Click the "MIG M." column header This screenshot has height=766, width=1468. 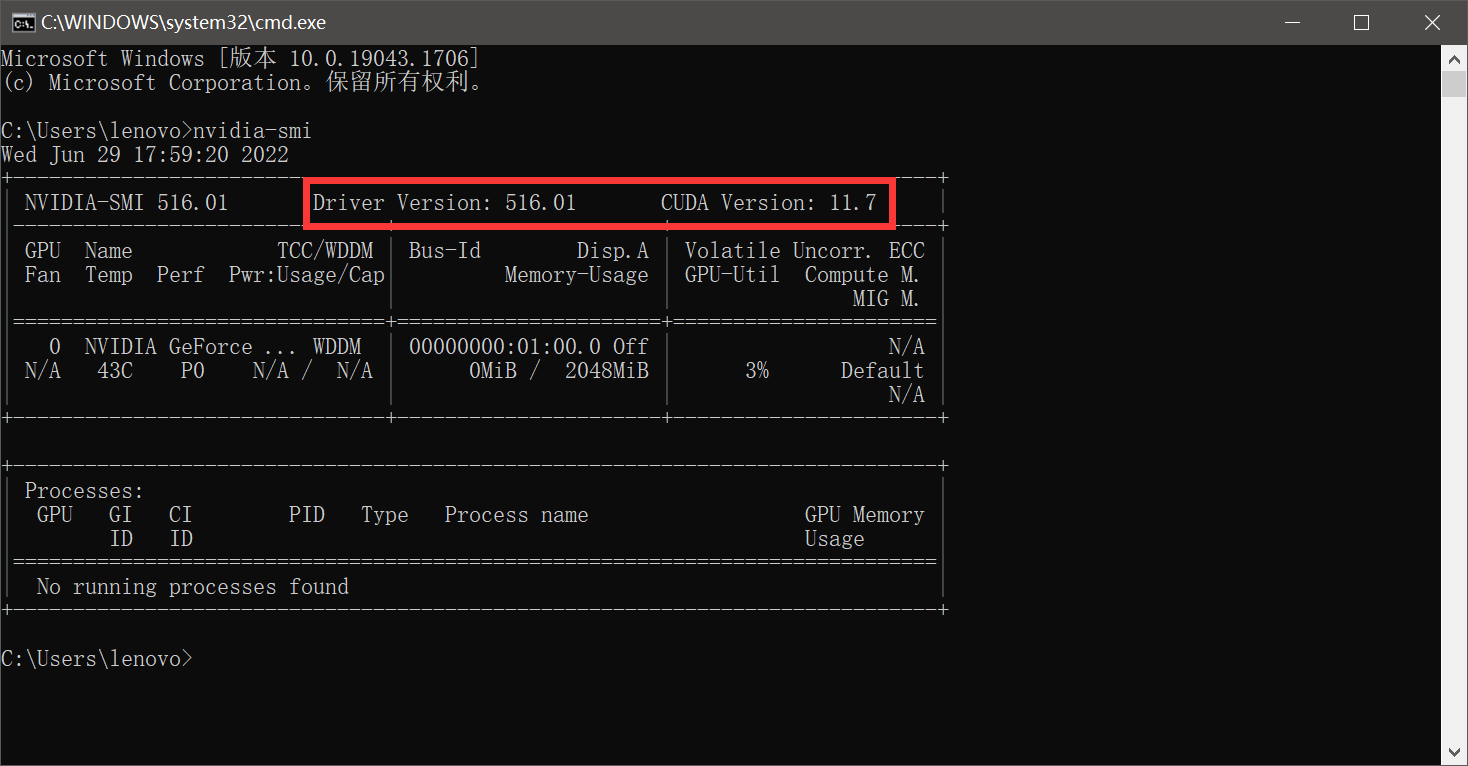886,299
